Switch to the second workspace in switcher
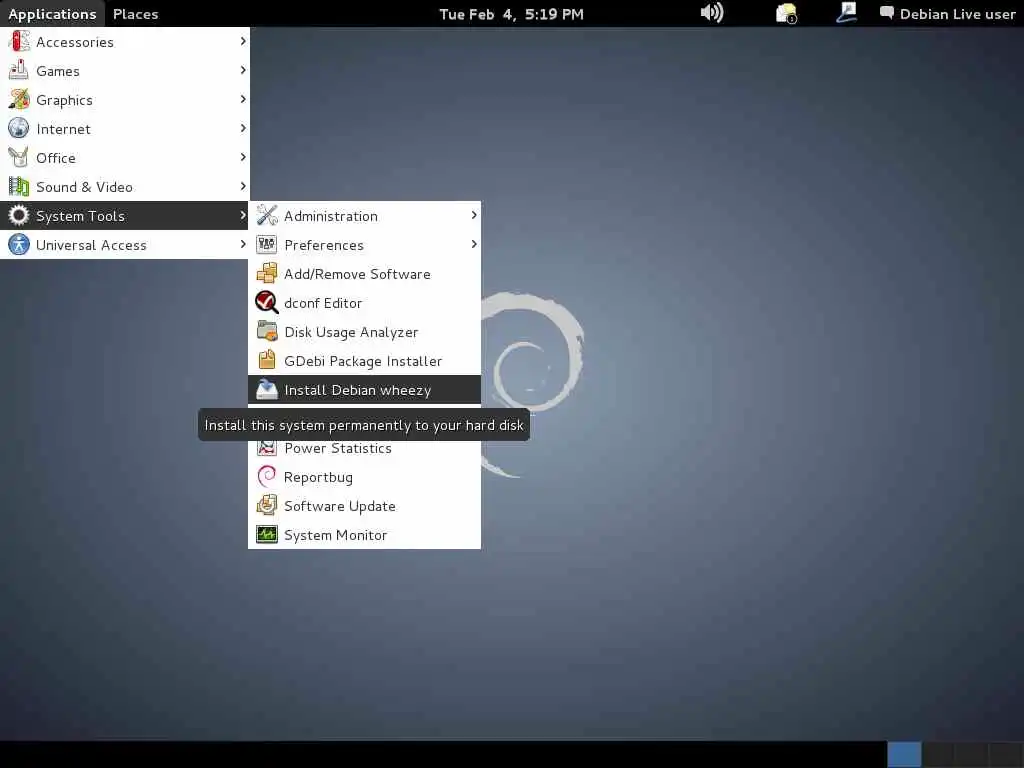 (938, 754)
